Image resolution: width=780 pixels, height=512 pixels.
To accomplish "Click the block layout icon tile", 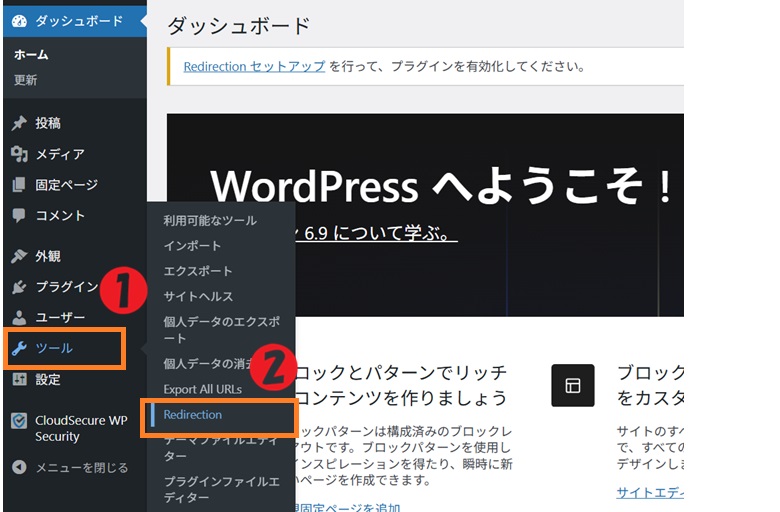I will 573,386.
